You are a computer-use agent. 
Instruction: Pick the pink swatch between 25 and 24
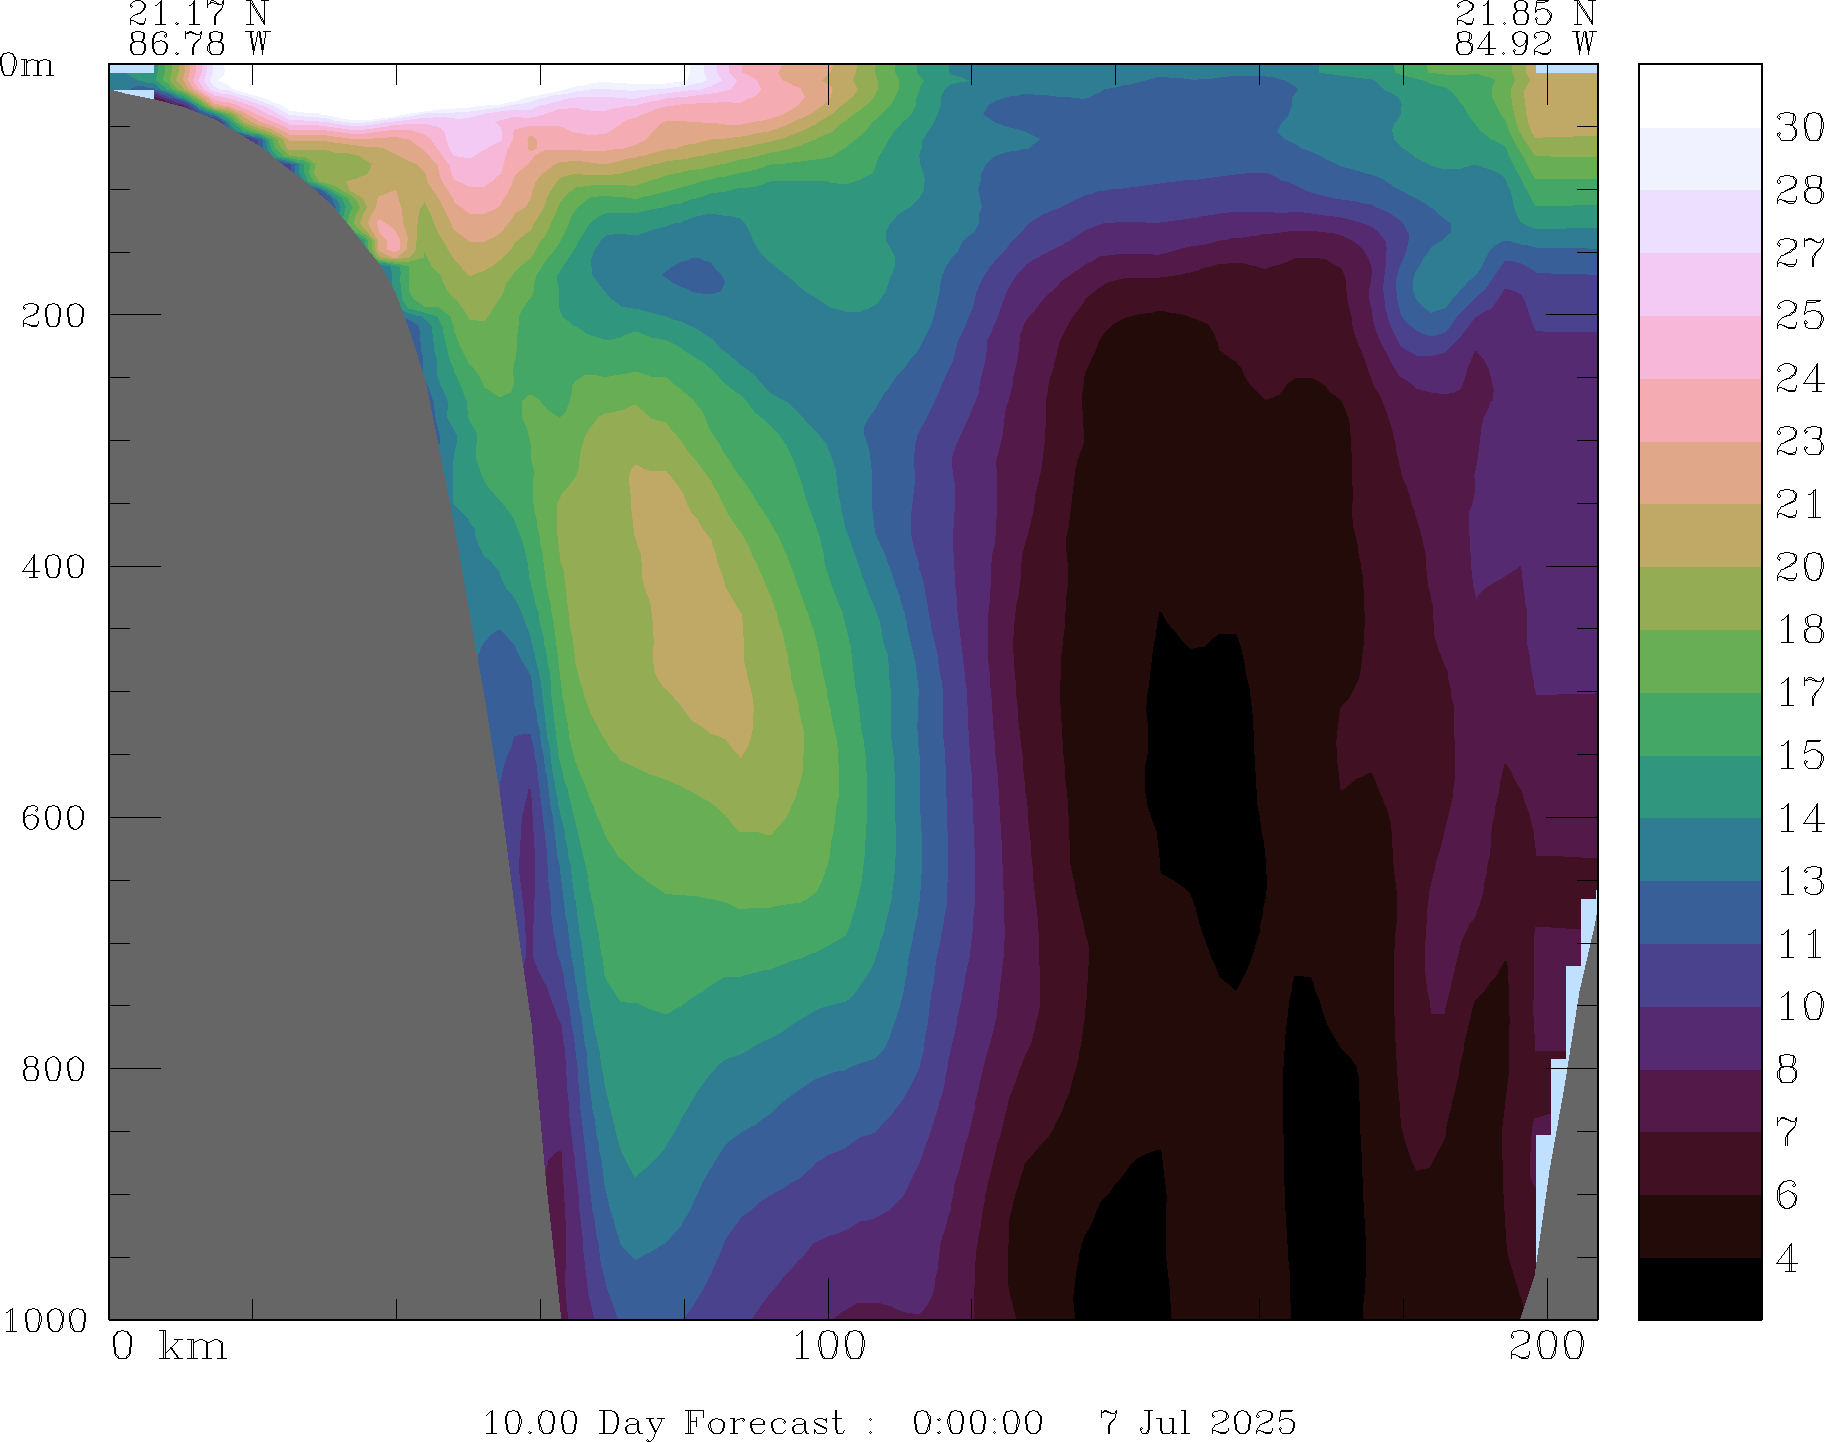click(1699, 347)
